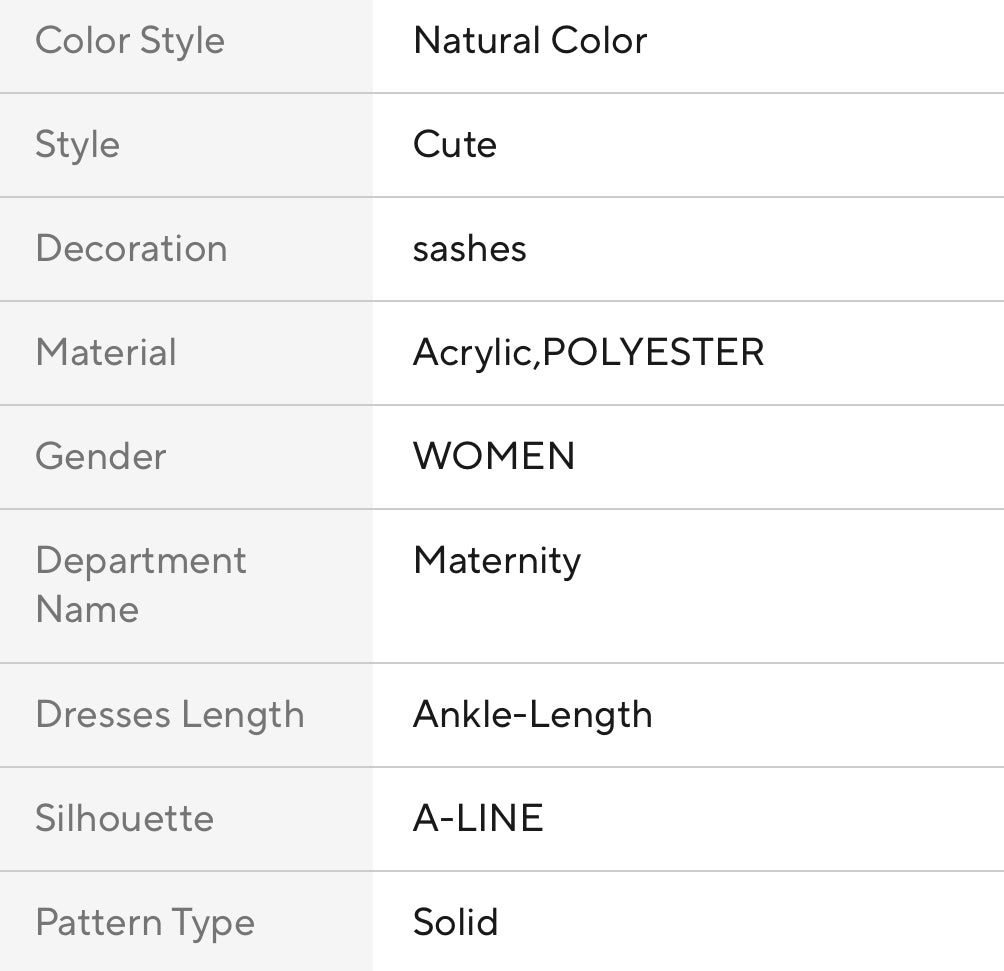This screenshot has width=1004, height=971.
Task: Click the Pattern Type label
Action: pyautogui.click(x=145, y=923)
